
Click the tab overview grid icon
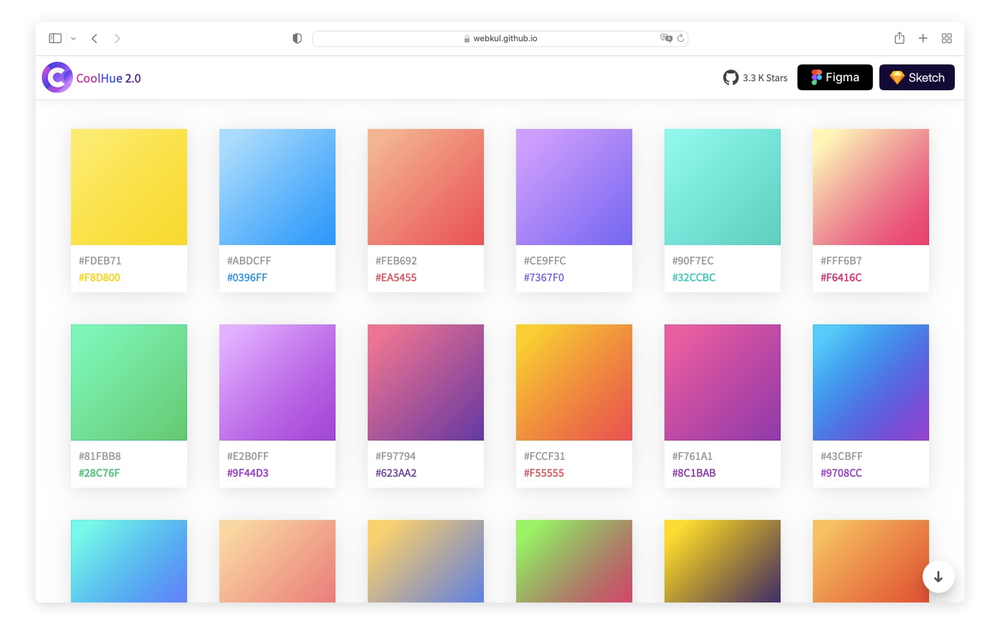(x=946, y=38)
